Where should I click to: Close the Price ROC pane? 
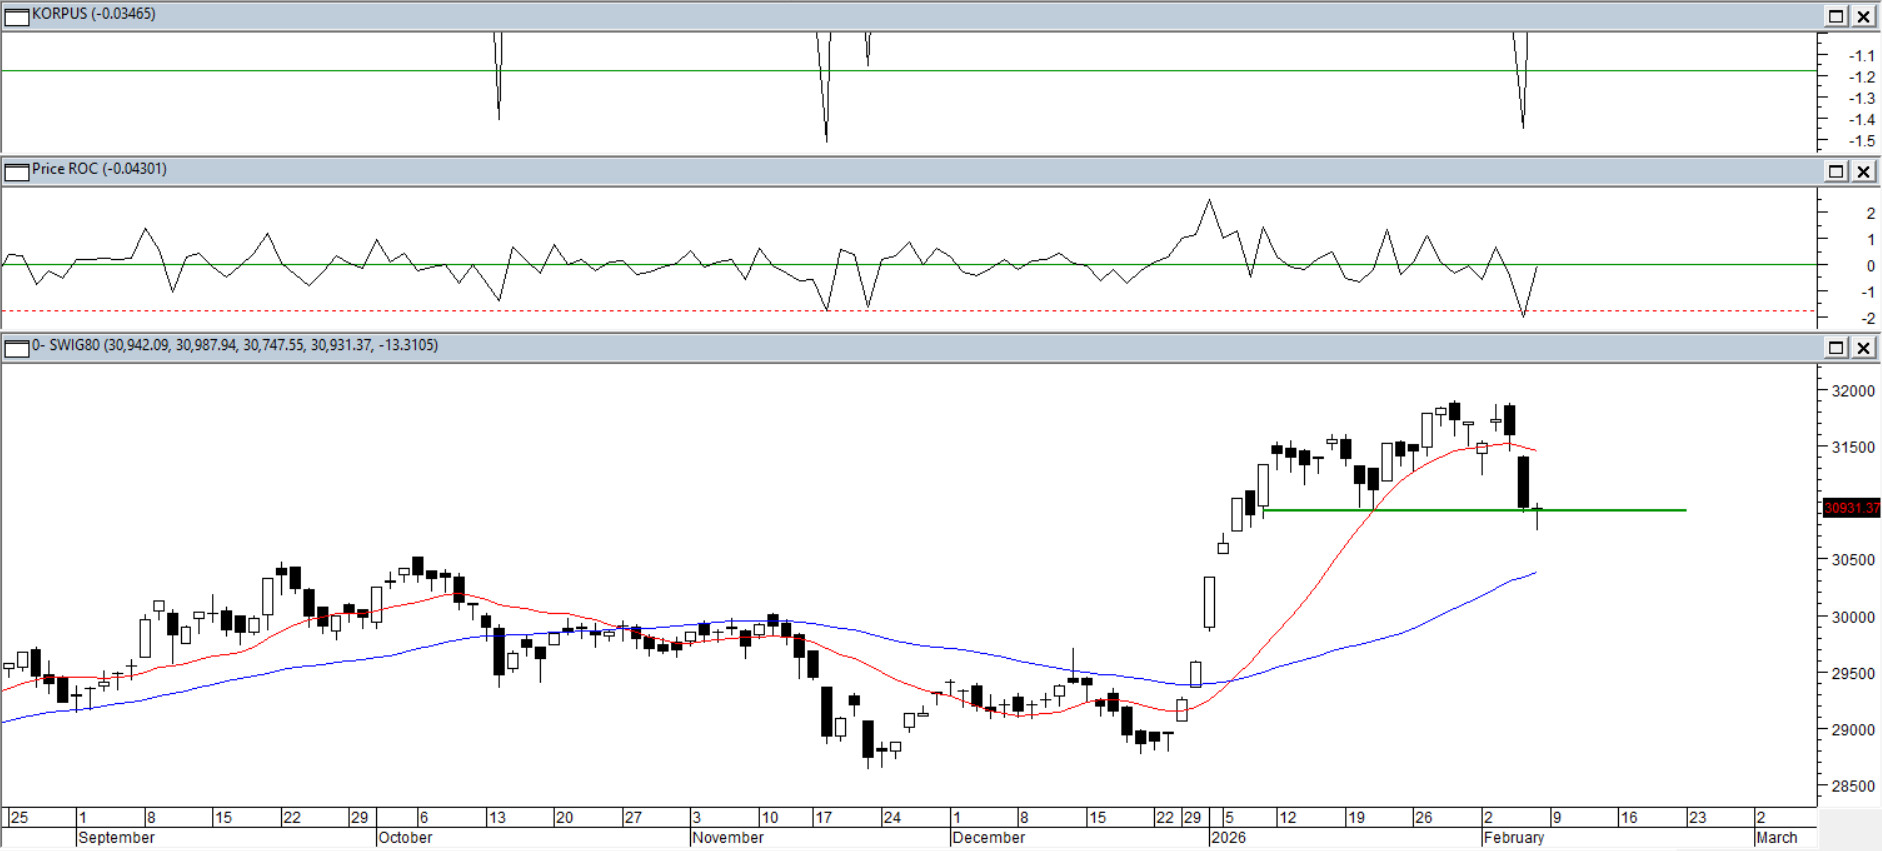[1864, 171]
